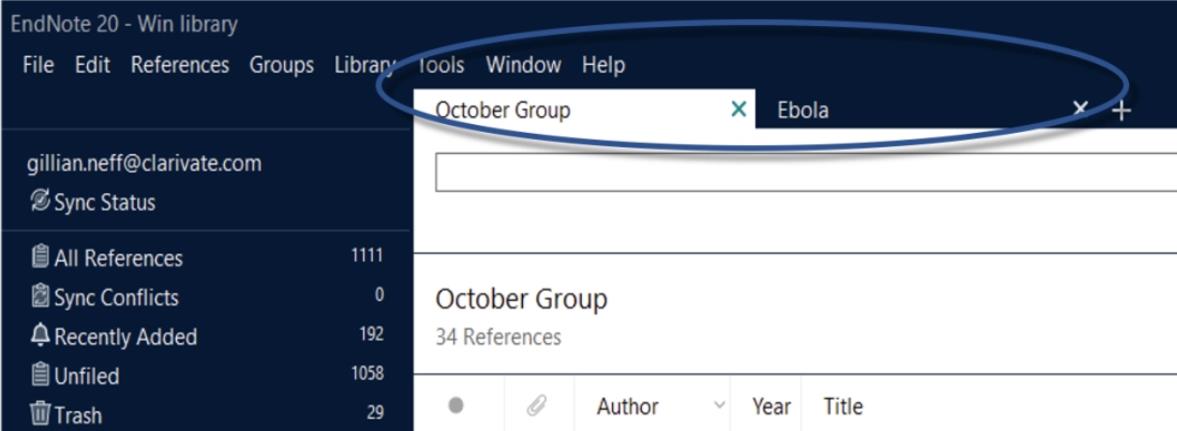Add a new tab with plus icon

click(1121, 111)
